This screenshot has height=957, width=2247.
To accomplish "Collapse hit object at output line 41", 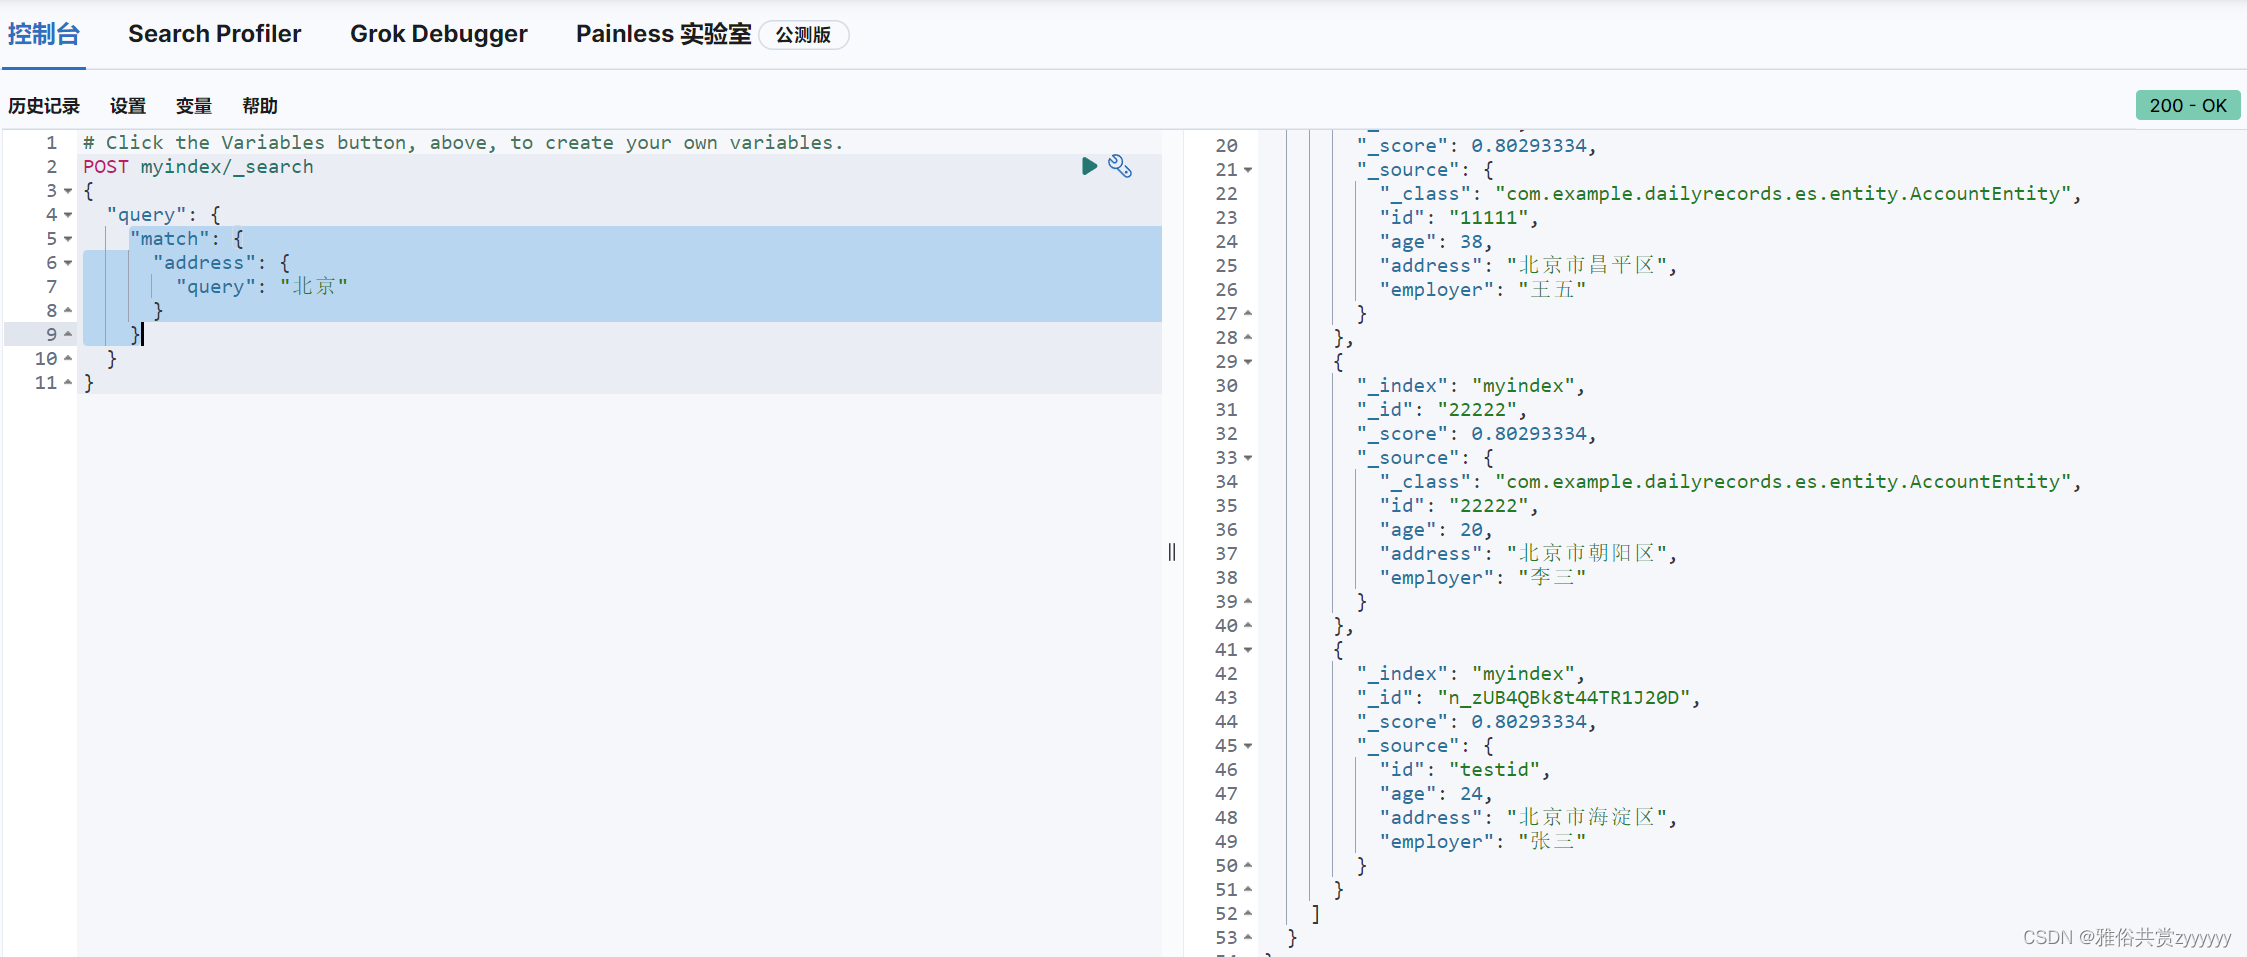I will 1248,650.
